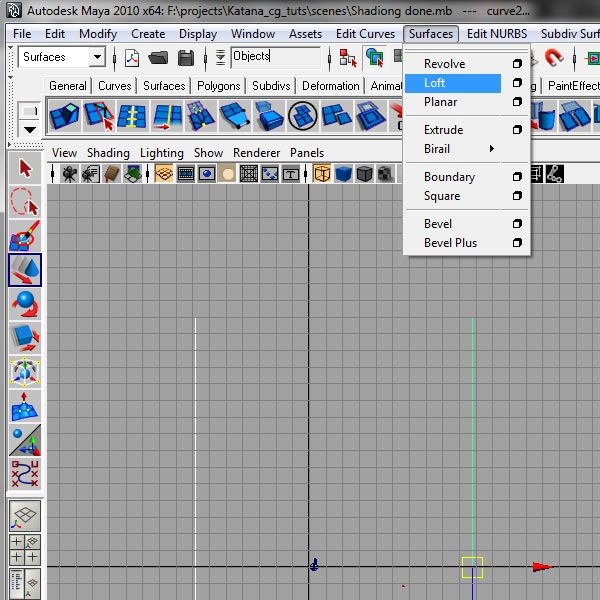Viewport: 600px width, 600px height.
Task: Click Select by hierarchy icon
Action: pyautogui.click(x=348, y=58)
